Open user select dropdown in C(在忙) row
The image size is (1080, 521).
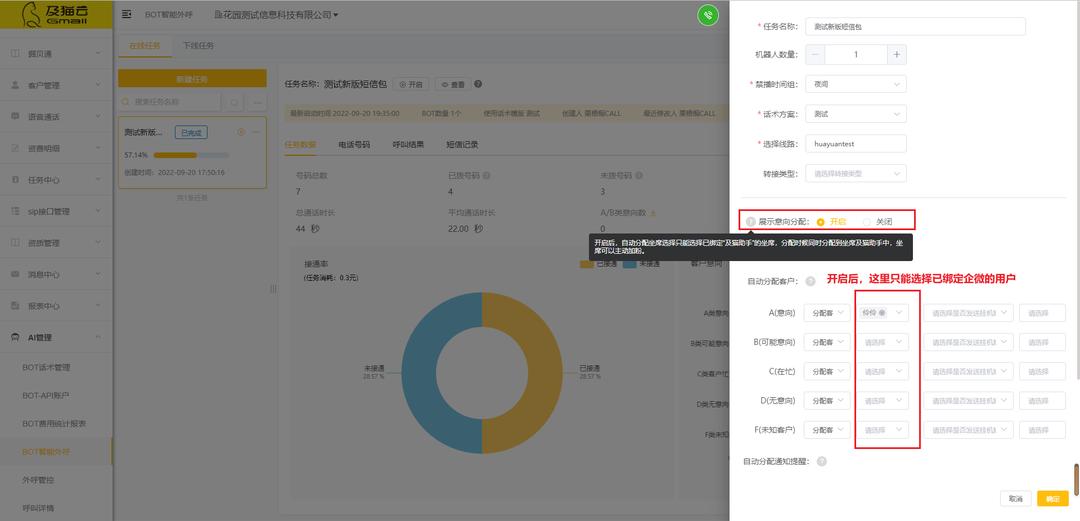click(884, 371)
